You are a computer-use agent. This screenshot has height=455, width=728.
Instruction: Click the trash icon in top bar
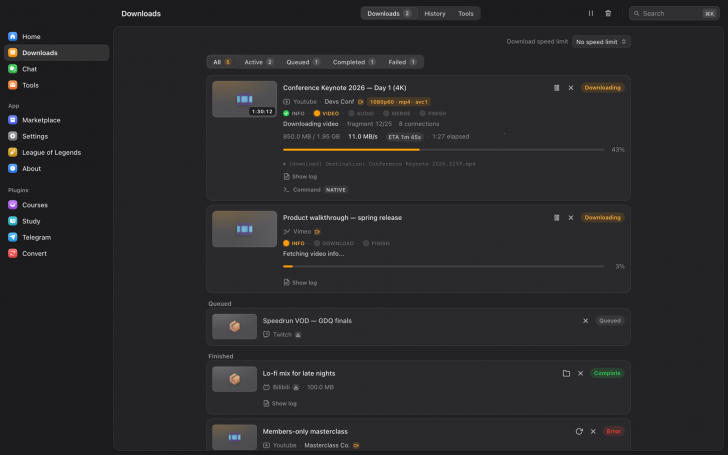pyautogui.click(x=608, y=13)
